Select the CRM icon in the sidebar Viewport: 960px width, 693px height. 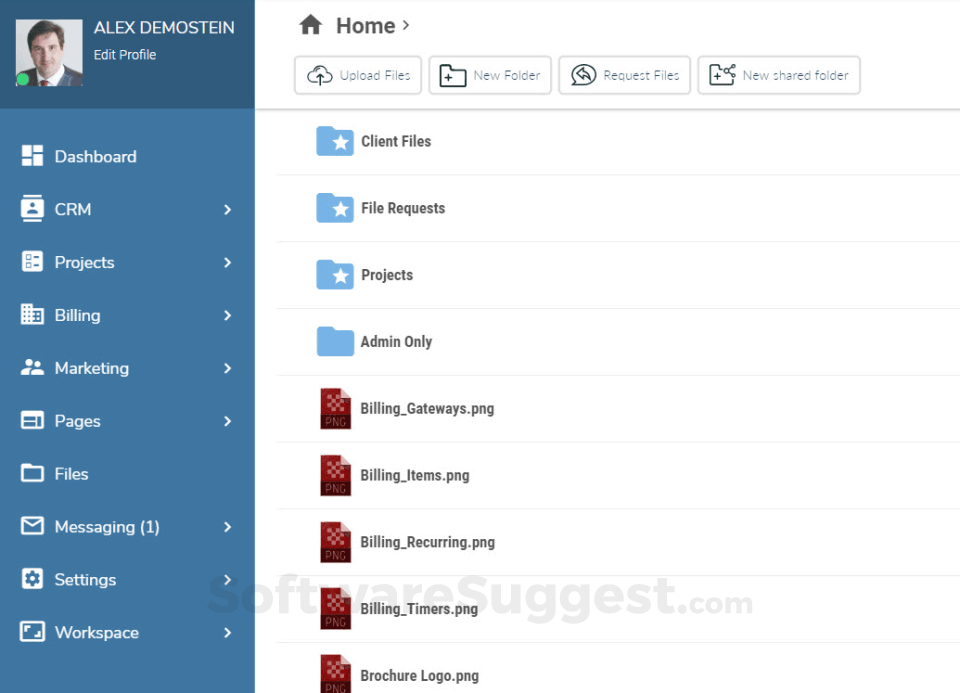[30, 209]
